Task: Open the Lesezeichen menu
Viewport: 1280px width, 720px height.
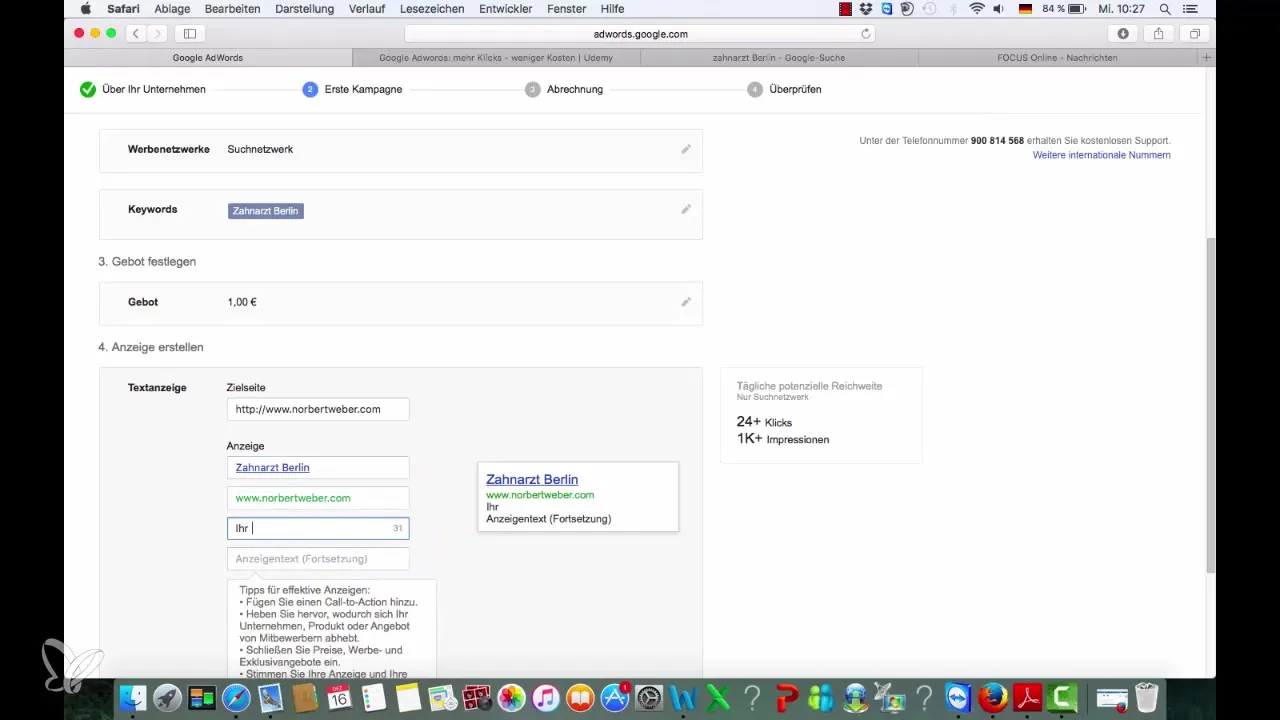Action: coord(430,8)
